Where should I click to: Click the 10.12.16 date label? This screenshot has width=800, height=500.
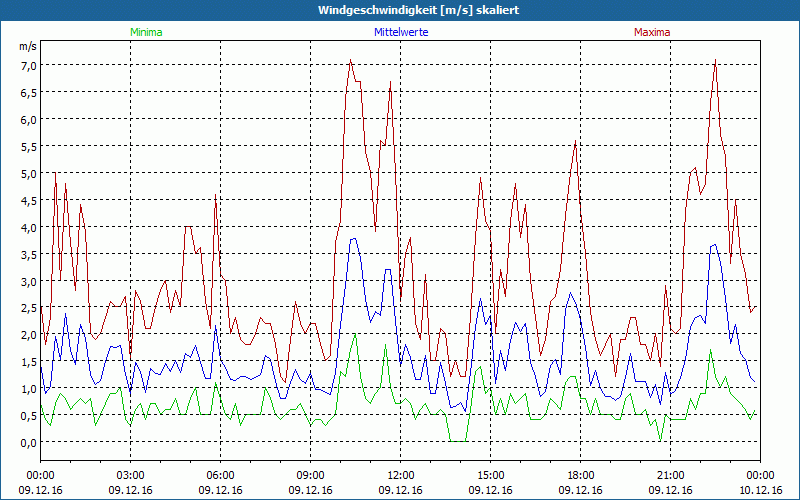(759, 490)
